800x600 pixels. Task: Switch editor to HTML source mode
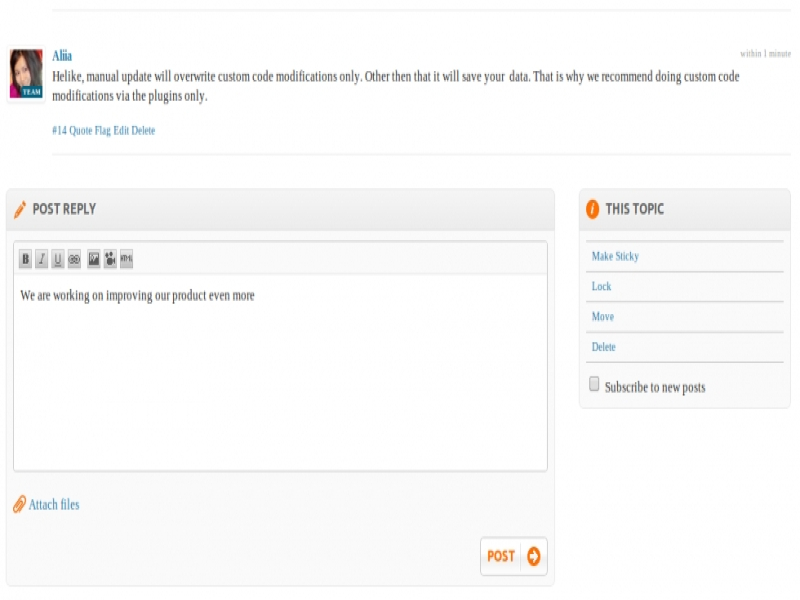126,260
